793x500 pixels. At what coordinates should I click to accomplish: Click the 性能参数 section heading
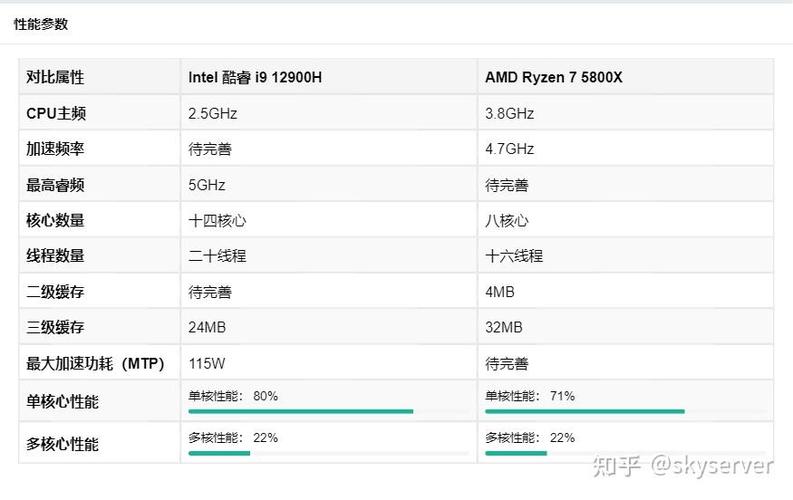pos(41,24)
